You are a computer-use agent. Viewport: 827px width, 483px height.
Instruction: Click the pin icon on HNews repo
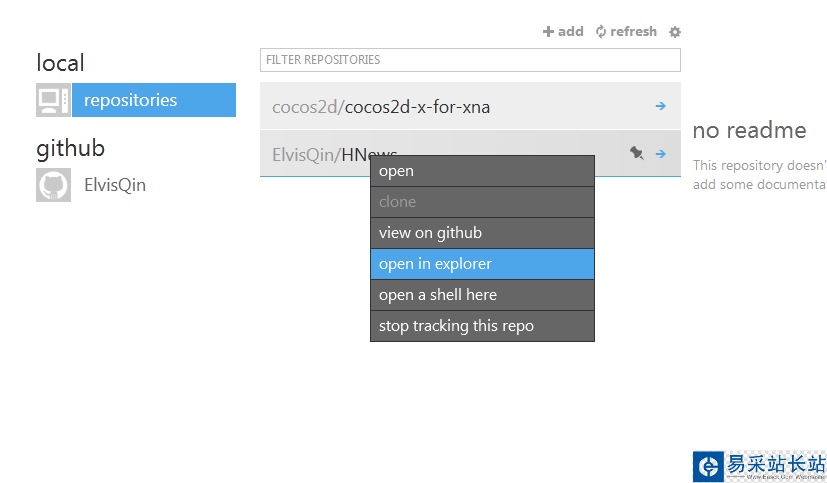pyautogui.click(x=637, y=153)
